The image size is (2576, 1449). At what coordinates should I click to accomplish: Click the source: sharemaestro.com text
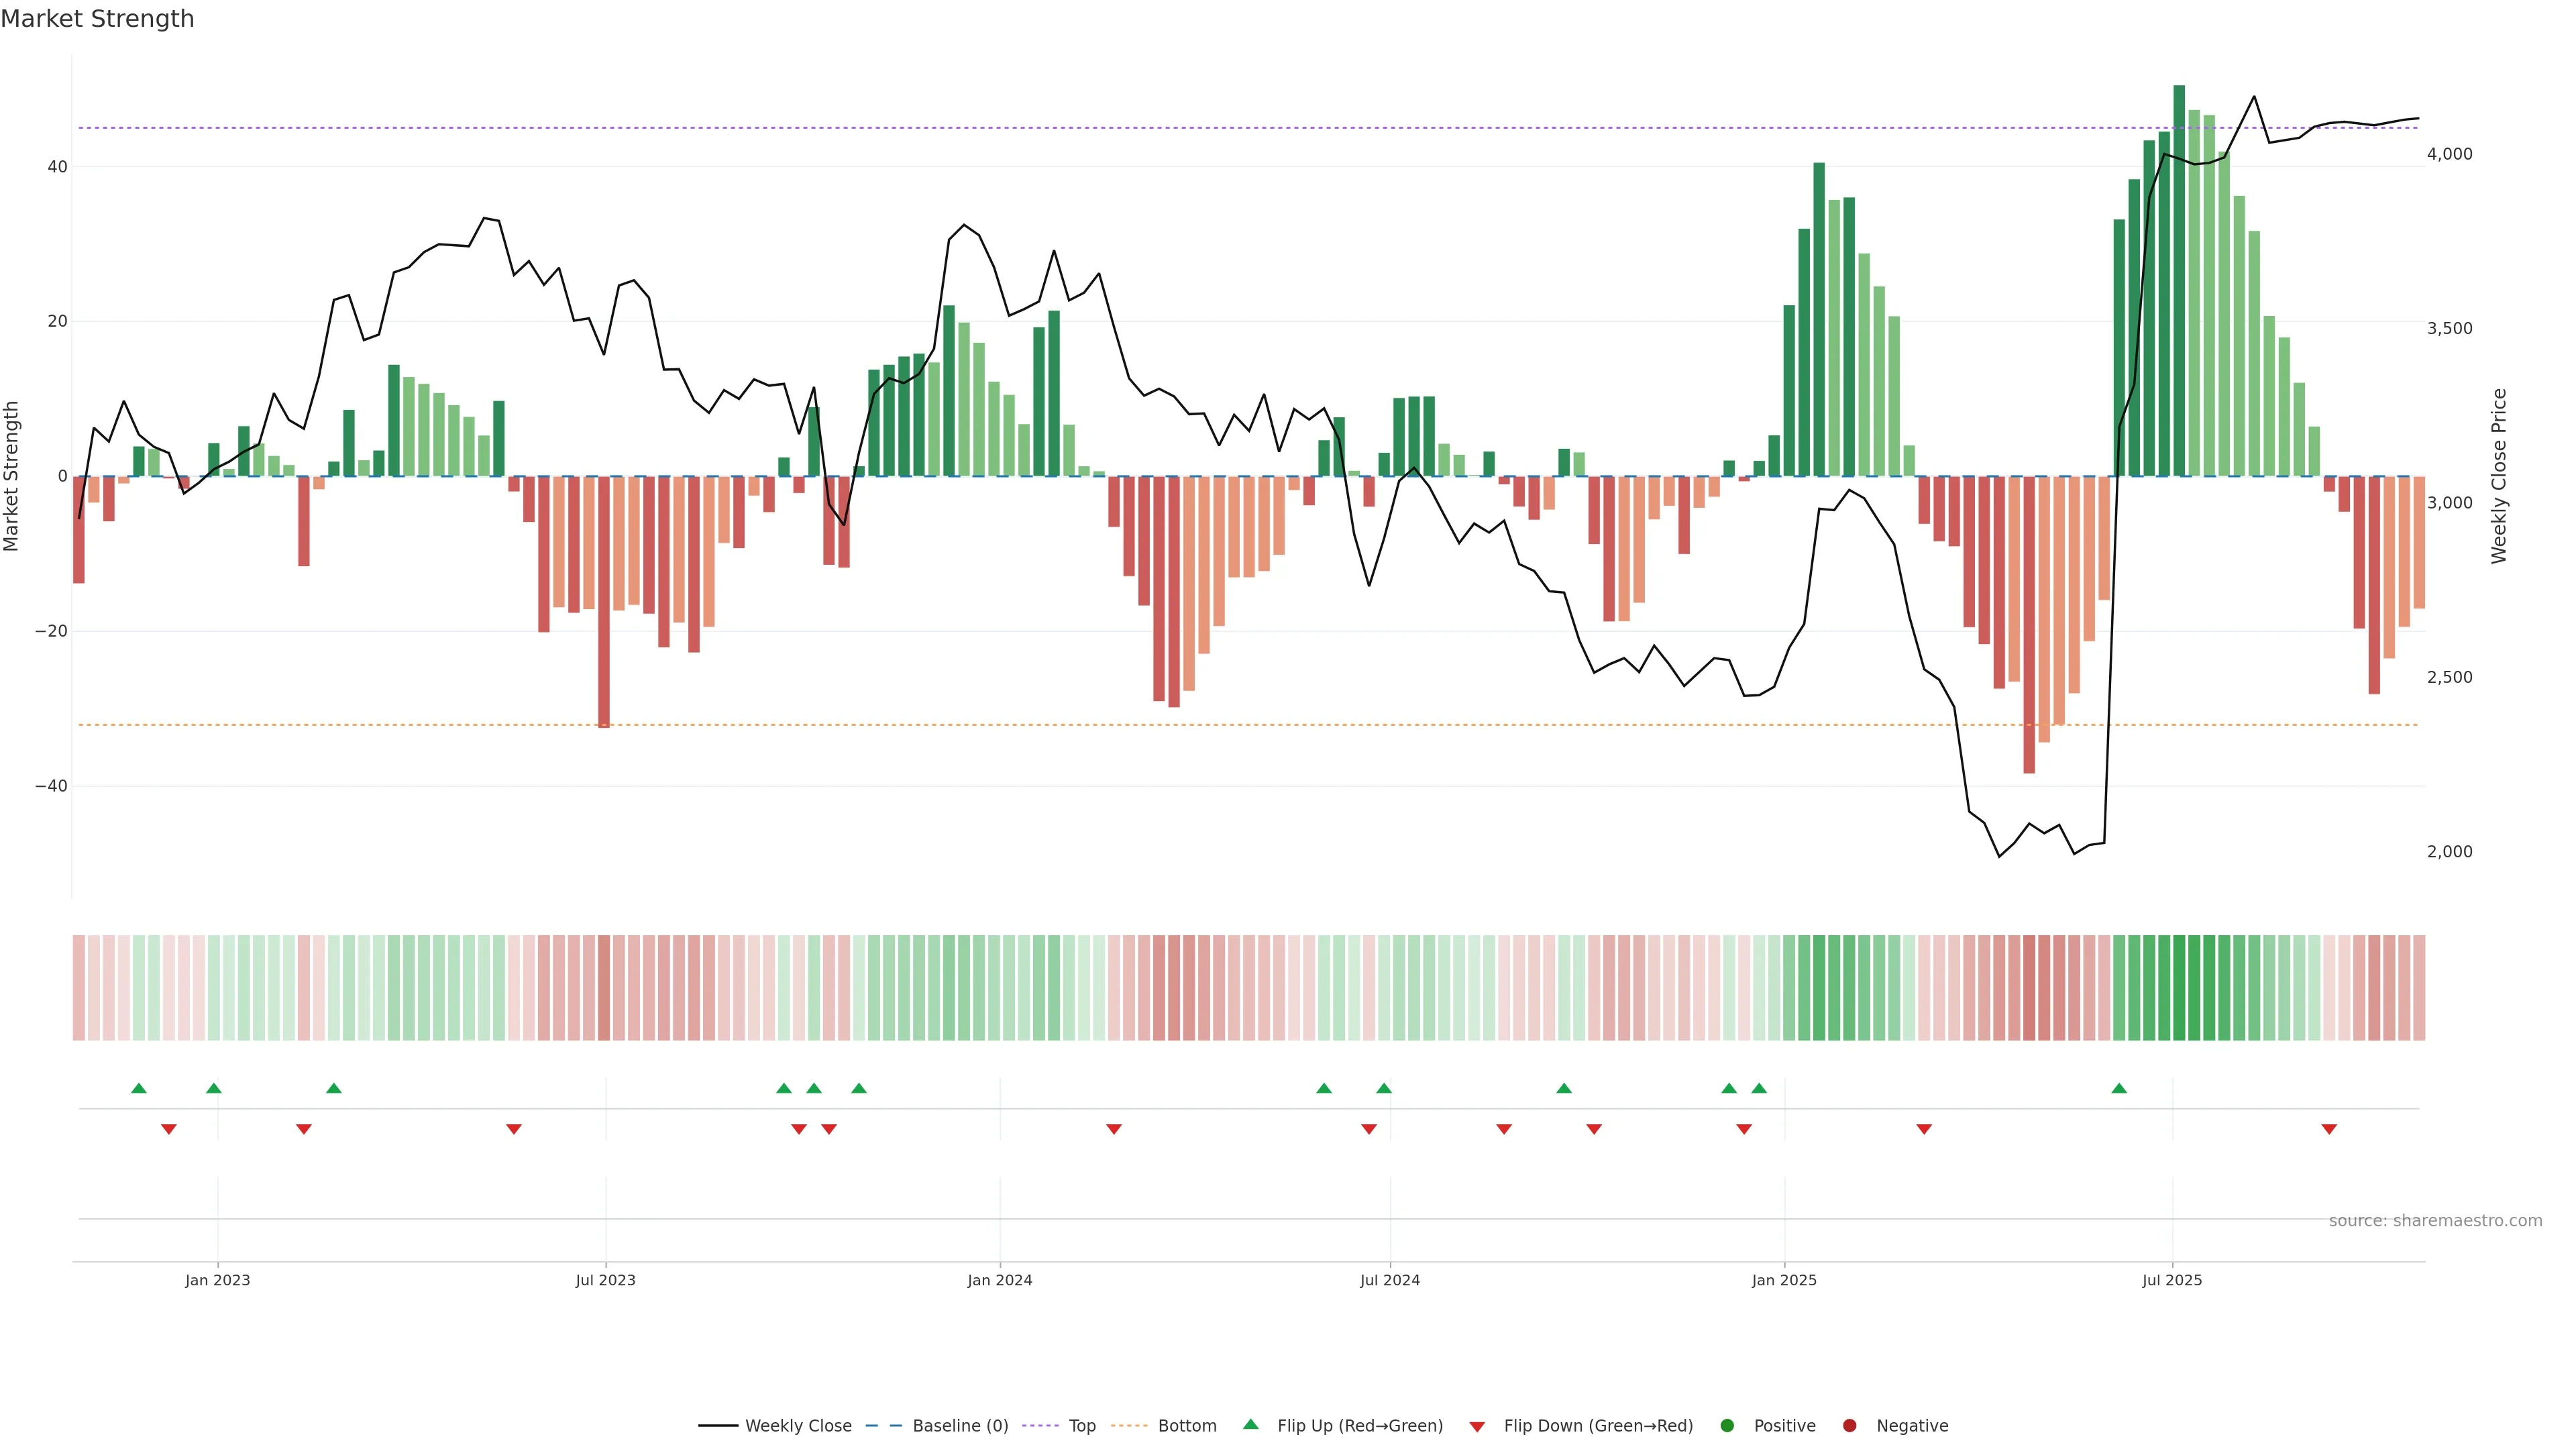click(2435, 1221)
